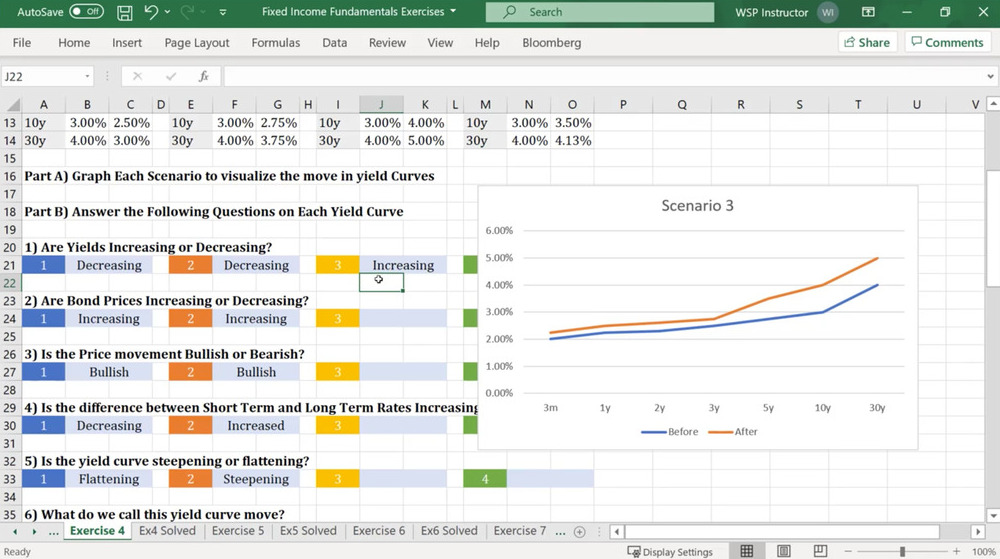Expand the formula bar chevron

(x=990, y=76)
